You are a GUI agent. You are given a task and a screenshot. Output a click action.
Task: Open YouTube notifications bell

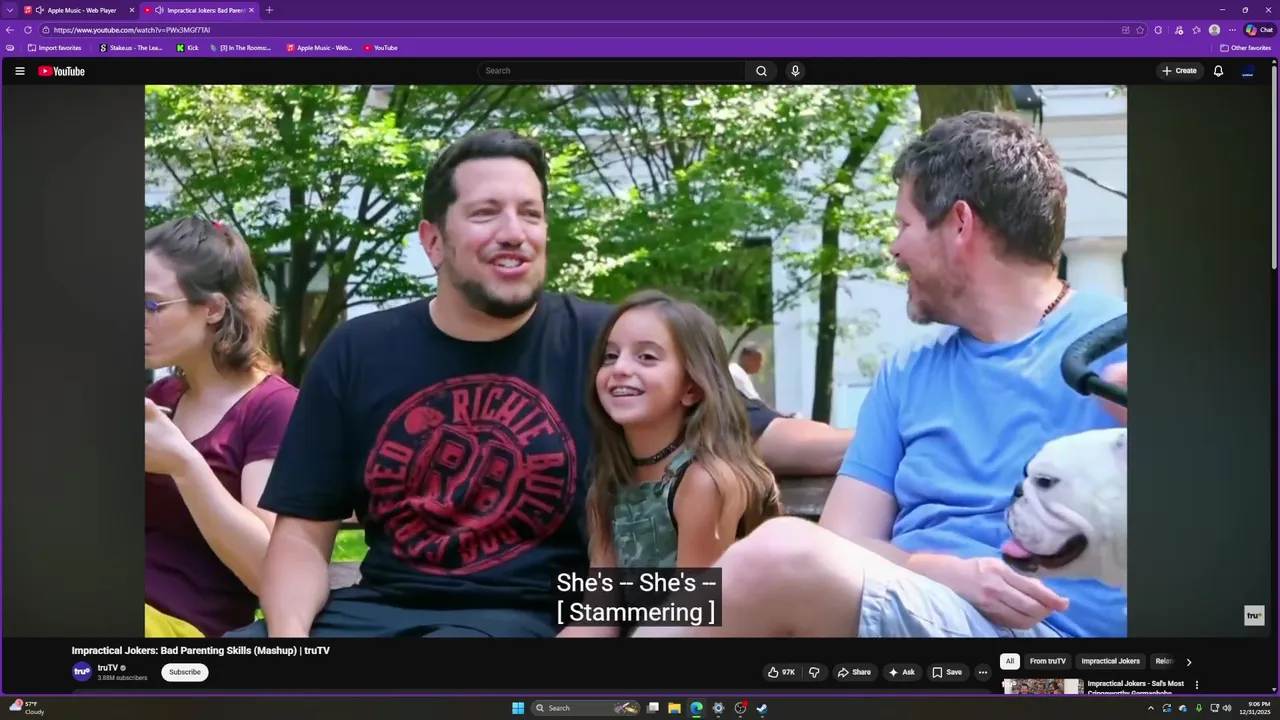pos(1218,71)
